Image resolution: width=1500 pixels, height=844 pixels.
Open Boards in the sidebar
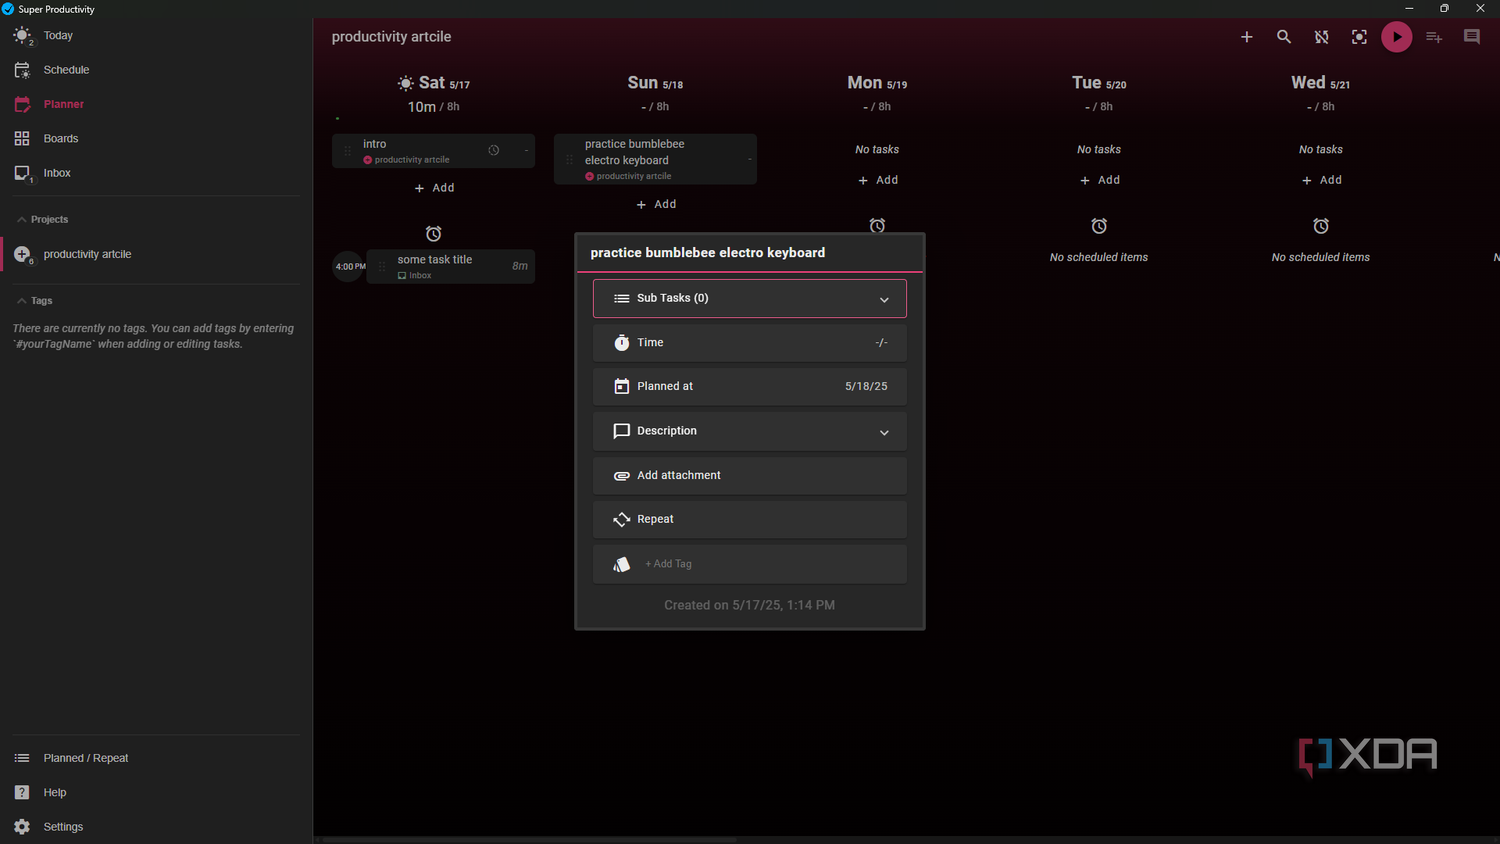tap(60, 138)
